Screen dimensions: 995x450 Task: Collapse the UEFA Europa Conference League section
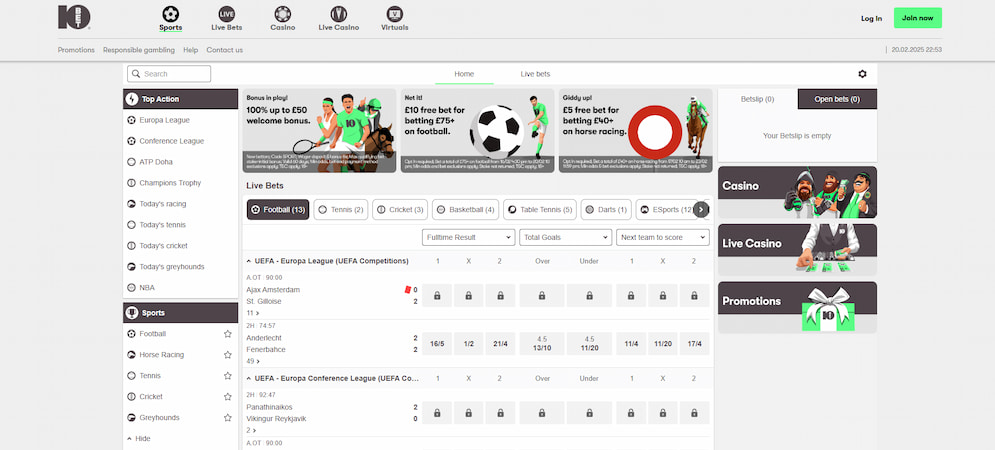coord(248,378)
